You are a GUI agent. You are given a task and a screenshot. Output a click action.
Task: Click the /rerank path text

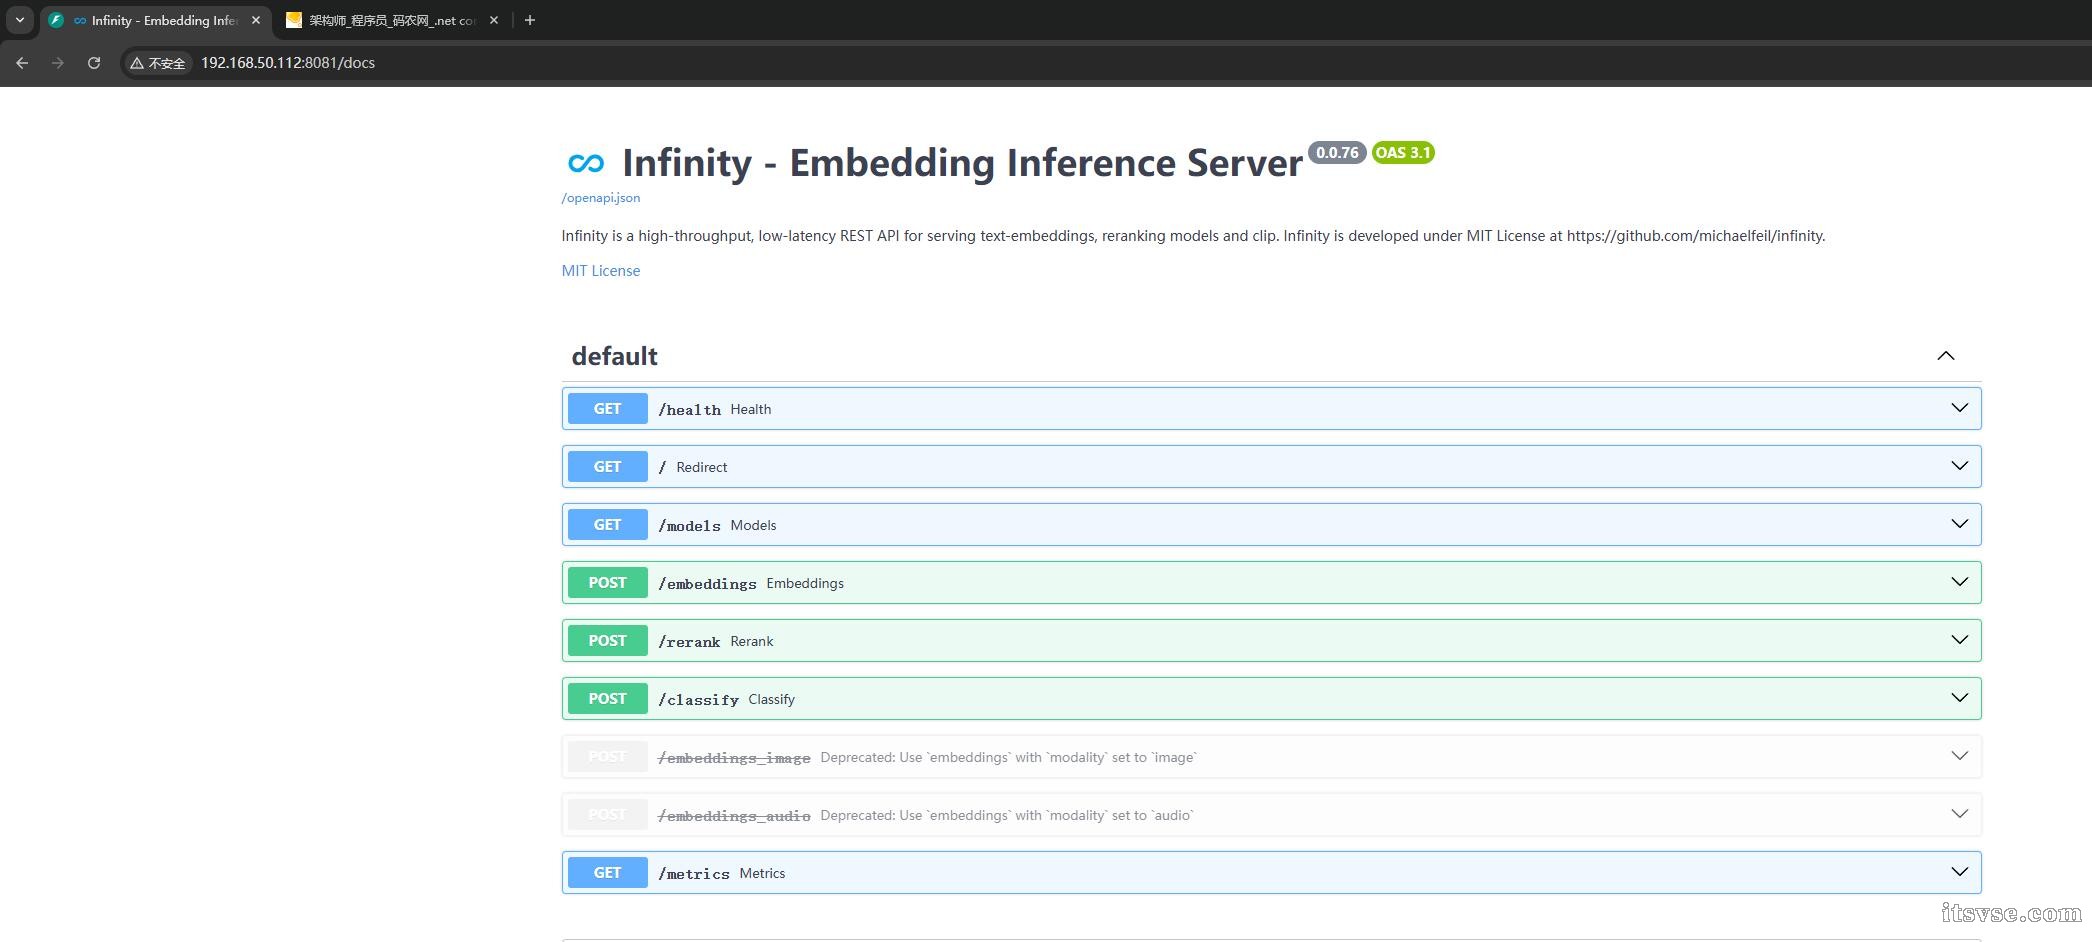point(689,642)
